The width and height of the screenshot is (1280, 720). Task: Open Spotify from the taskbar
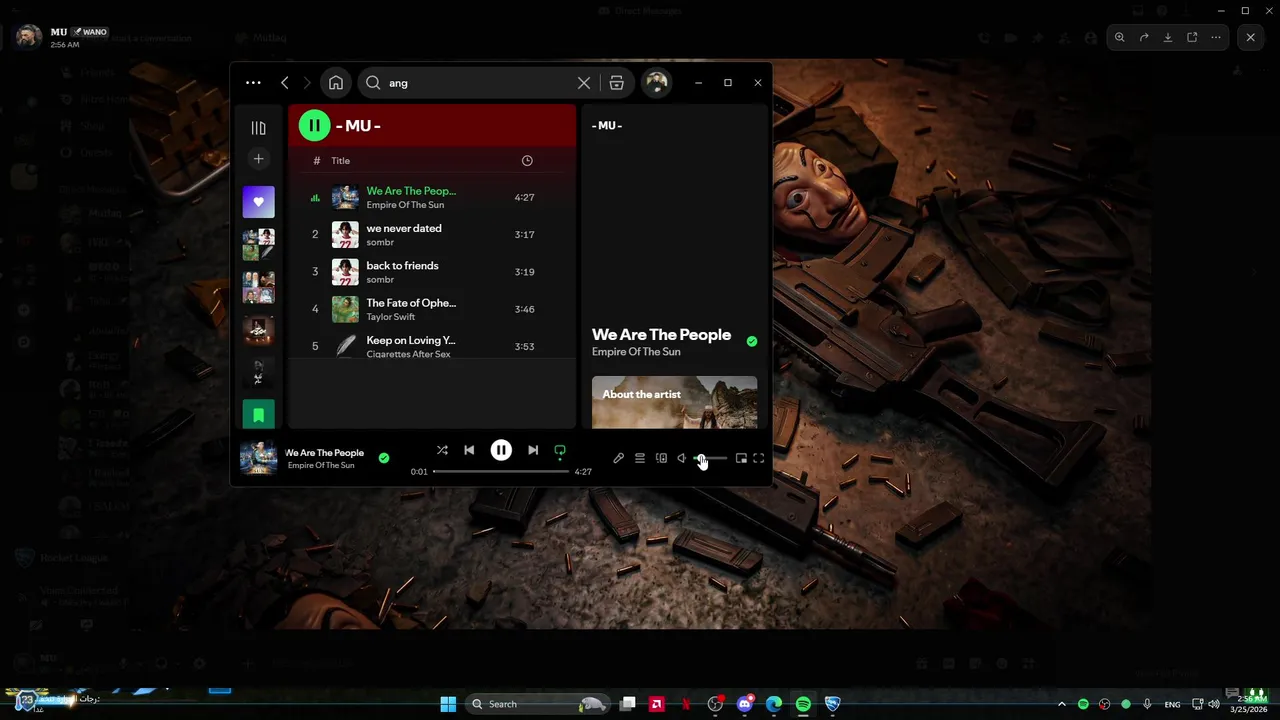point(803,704)
